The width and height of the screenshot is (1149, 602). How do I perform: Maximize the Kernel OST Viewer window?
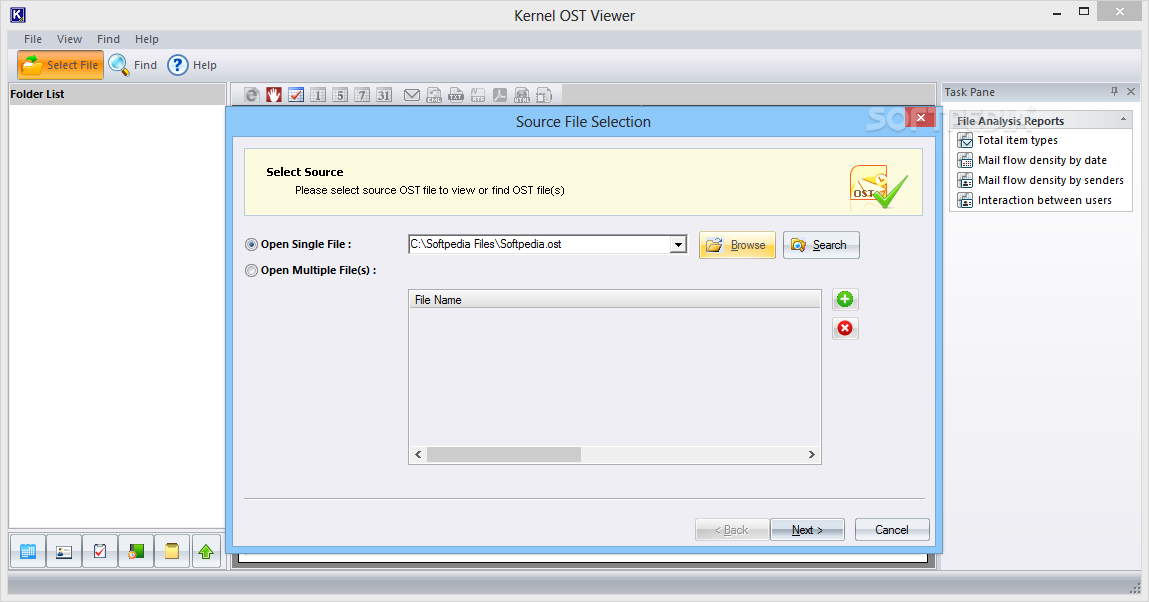1084,12
